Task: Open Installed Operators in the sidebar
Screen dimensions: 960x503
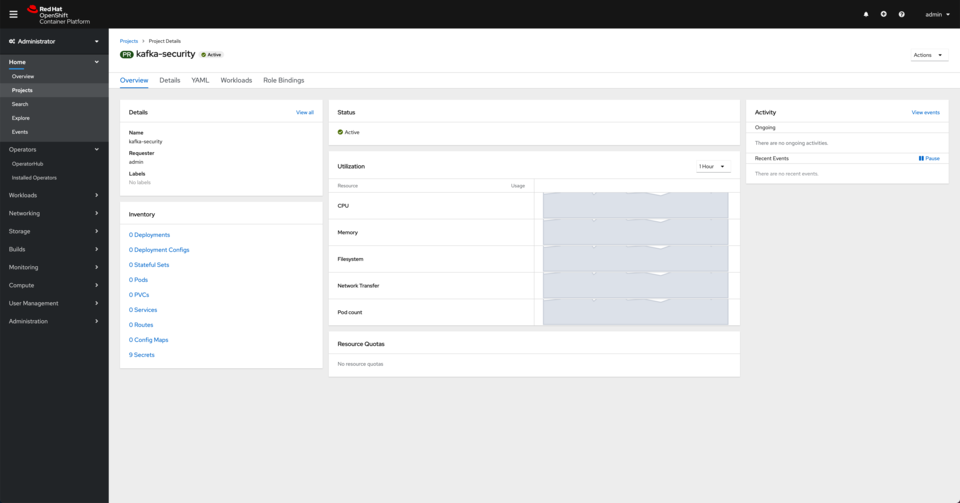Action: (34, 178)
